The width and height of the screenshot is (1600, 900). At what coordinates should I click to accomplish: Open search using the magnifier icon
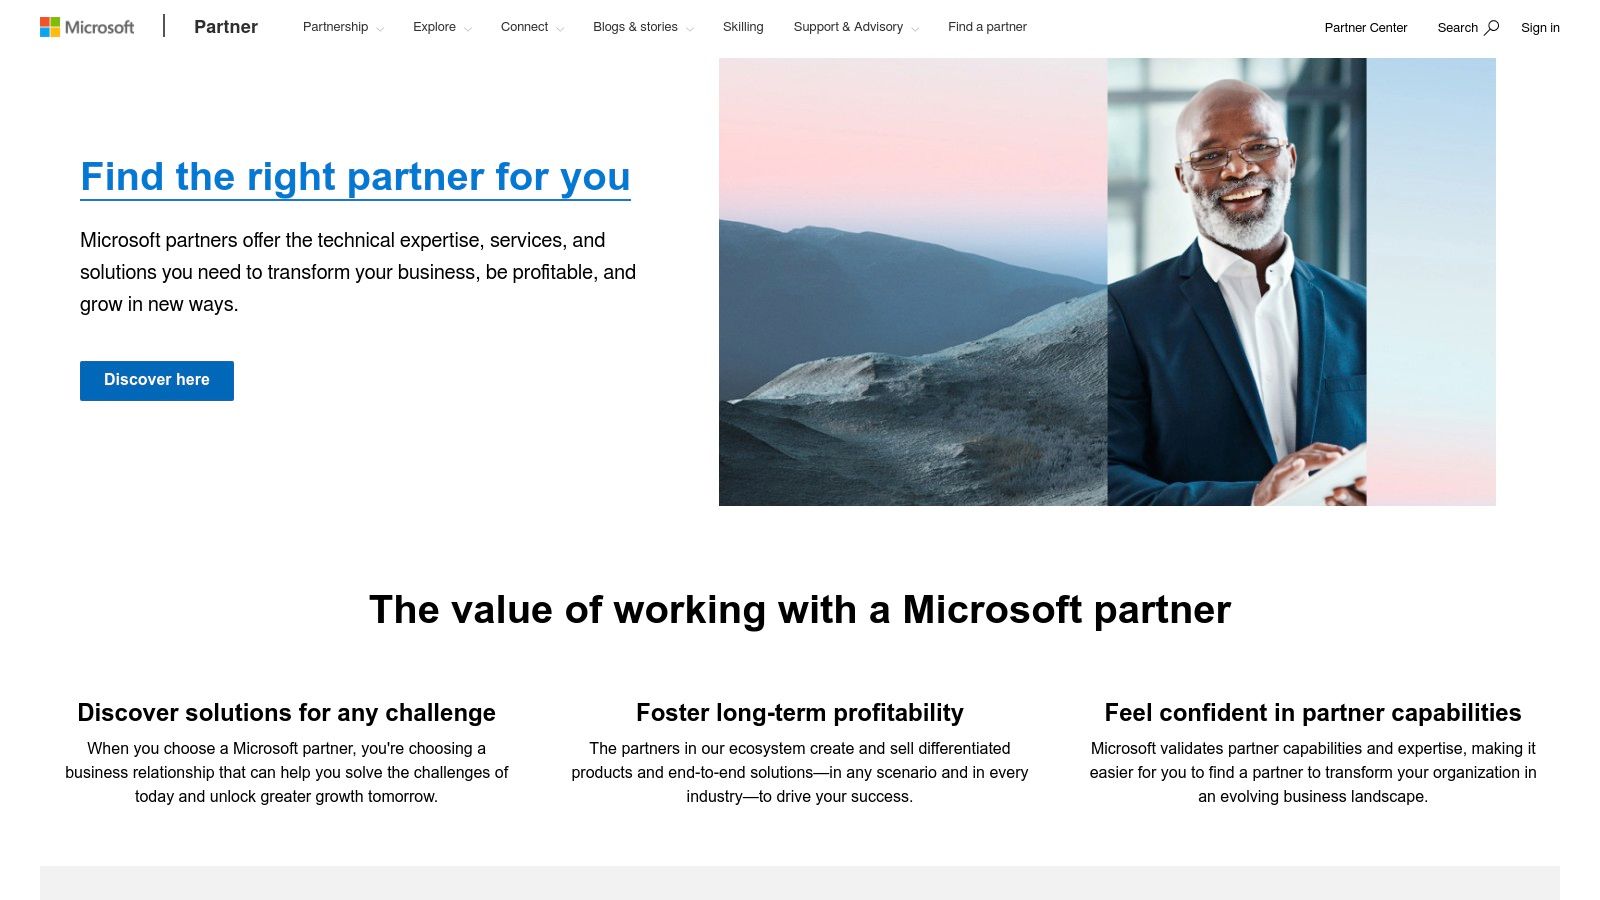coord(1493,28)
